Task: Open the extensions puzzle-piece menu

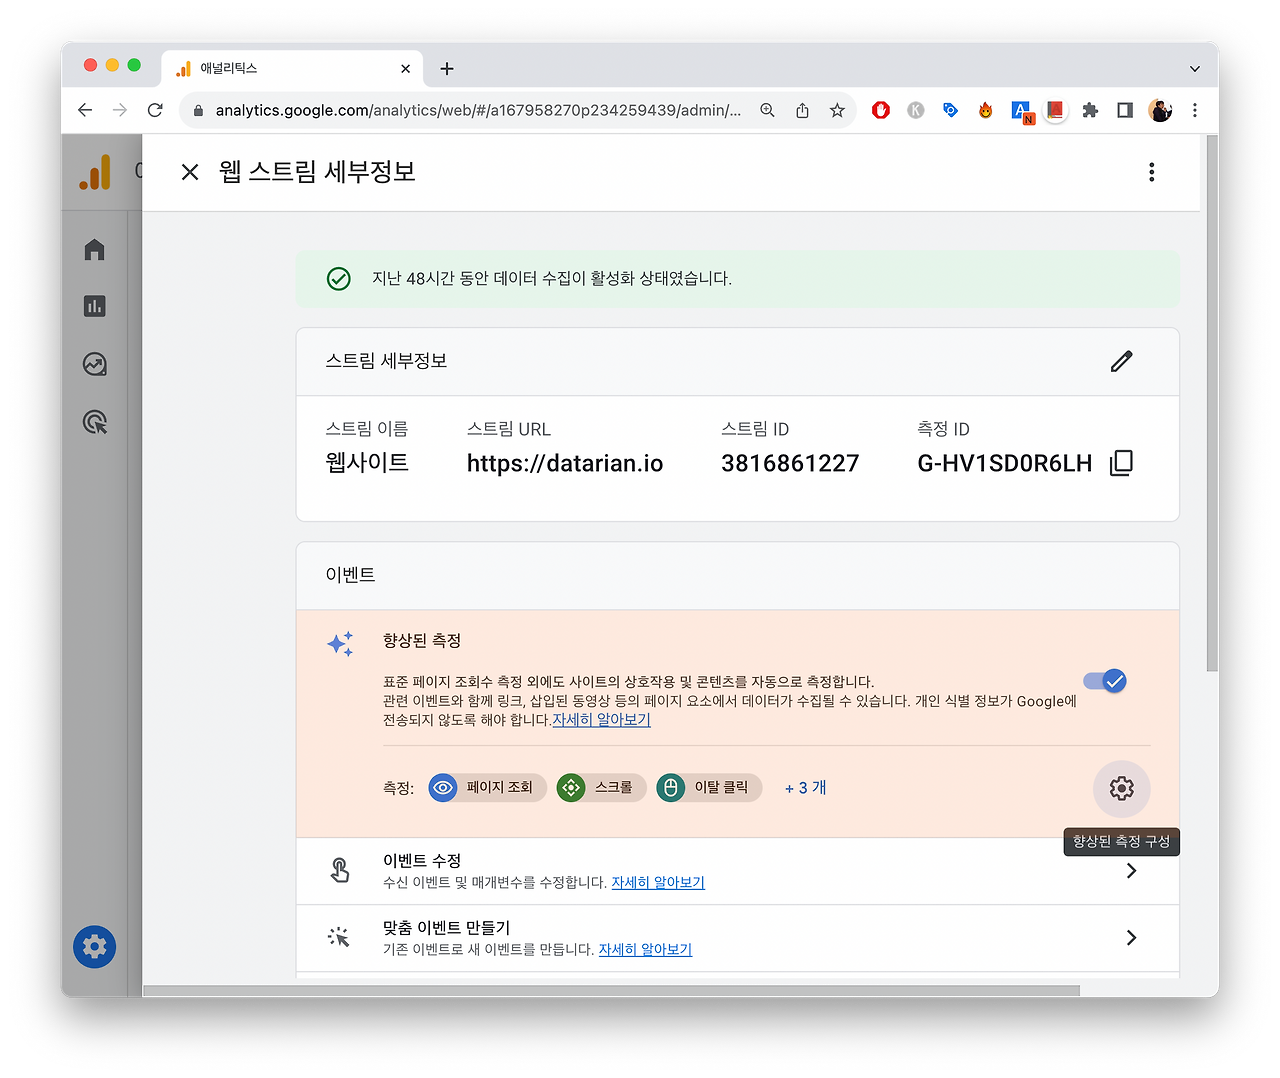Action: tap(1090, 110)
